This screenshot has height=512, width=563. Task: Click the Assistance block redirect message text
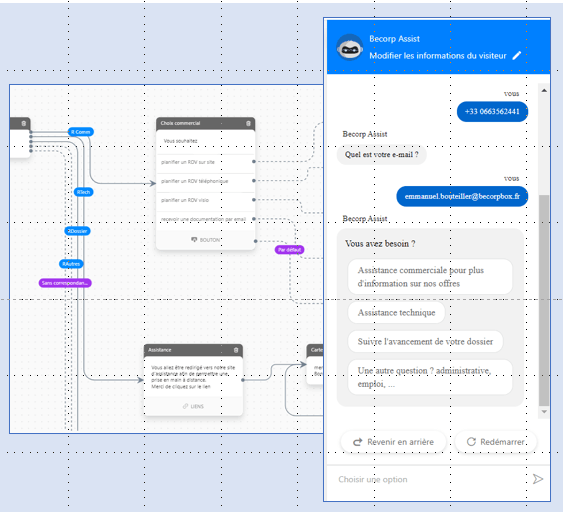[x=193, y=377]
